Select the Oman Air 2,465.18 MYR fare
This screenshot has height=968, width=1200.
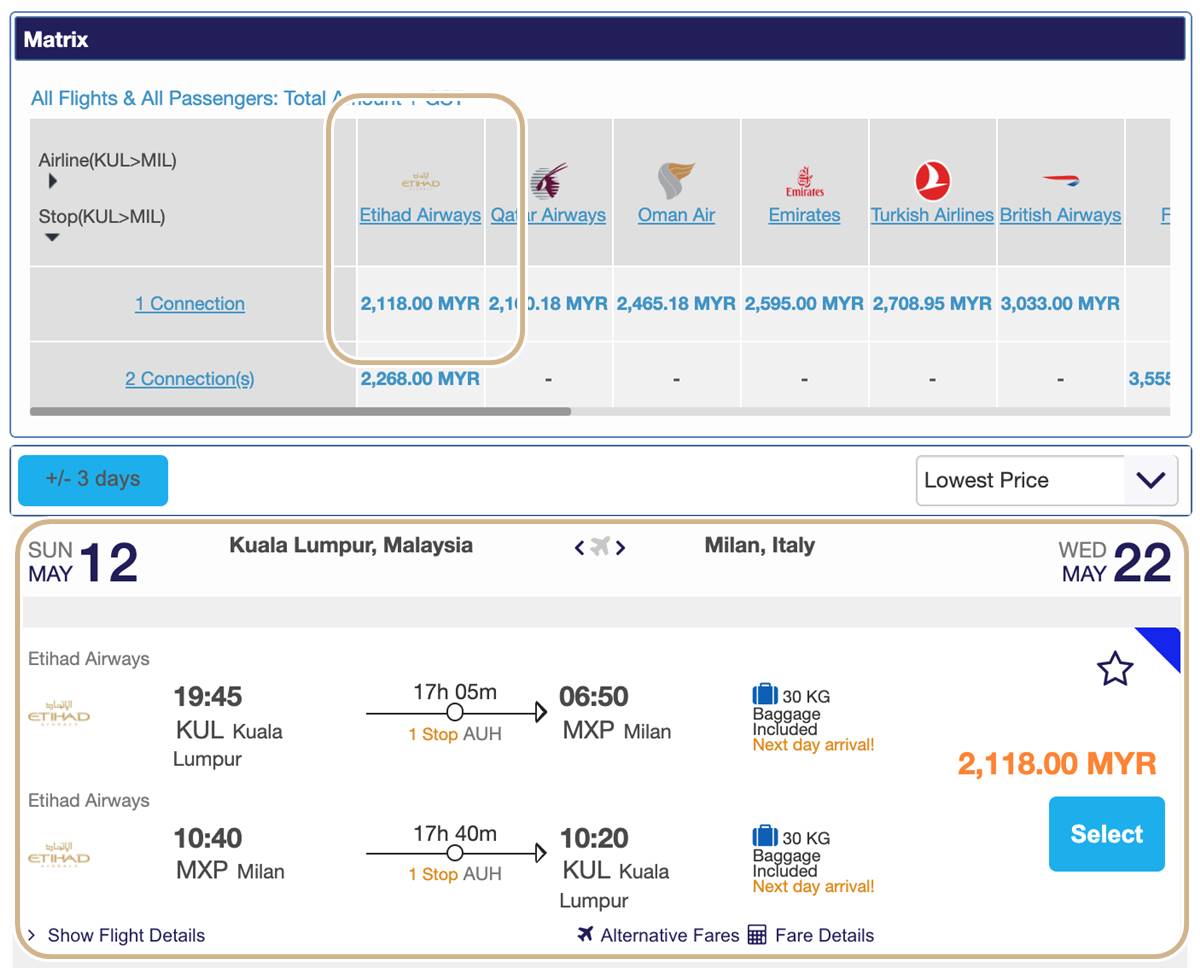[x=676, y=303]
